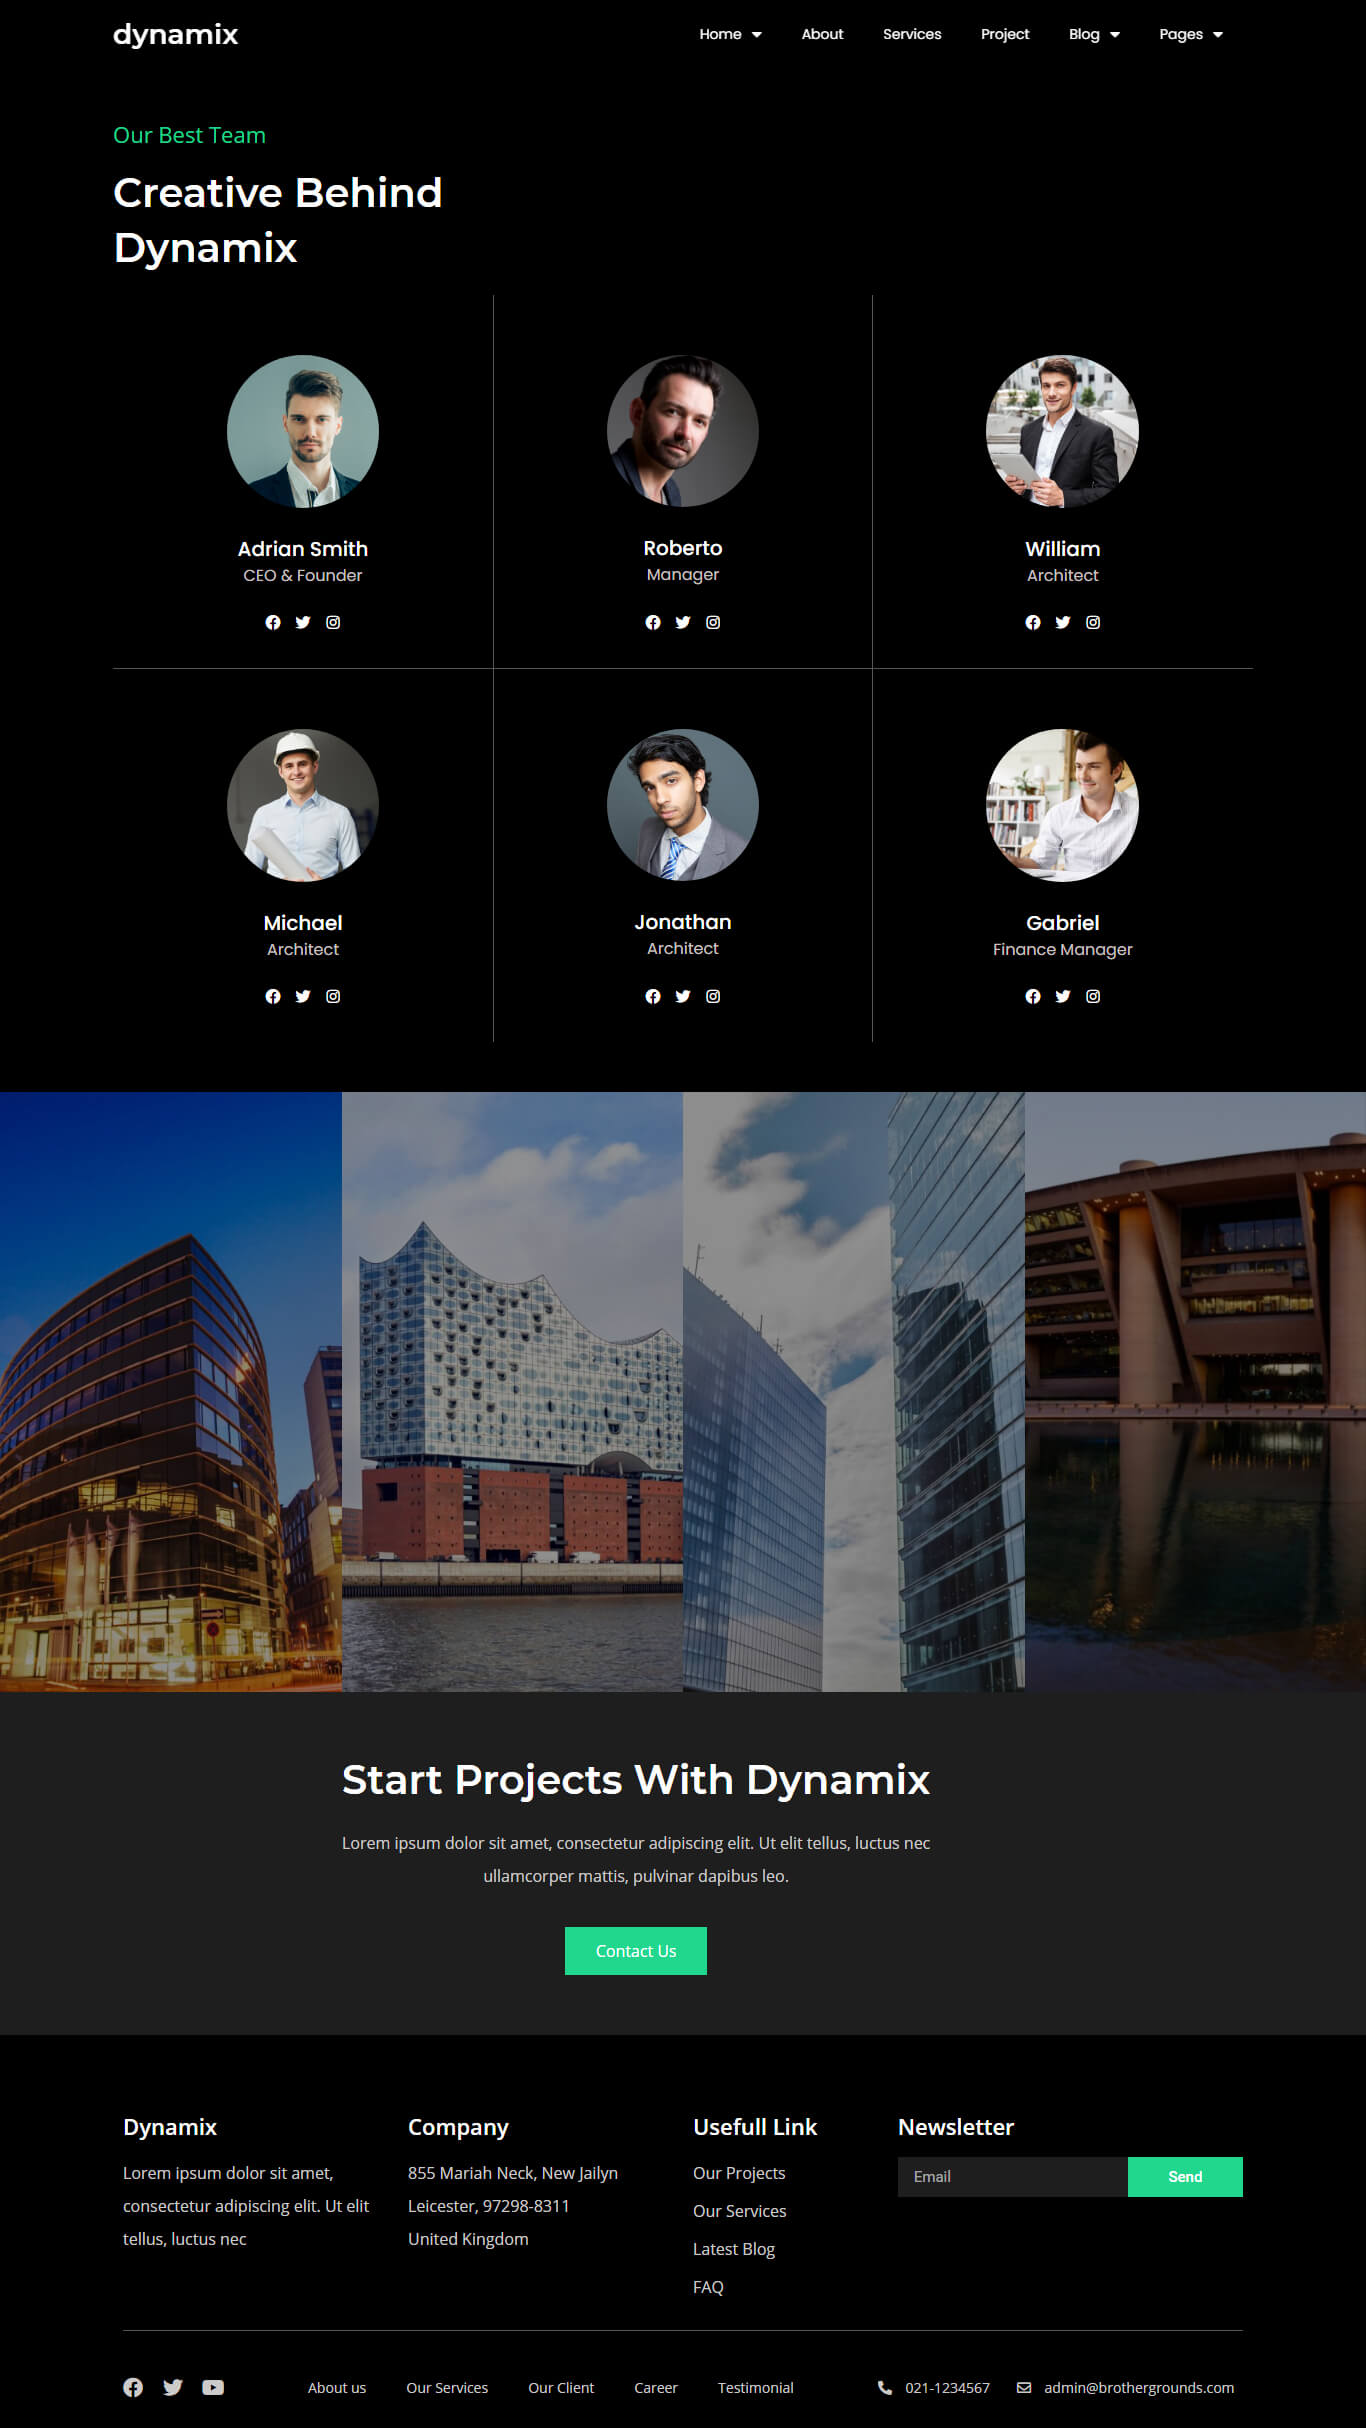Viewport: 1366px width, 2428px height.
Task: Open Roberto's Twitter icon
Action: (x=683, y=622)
